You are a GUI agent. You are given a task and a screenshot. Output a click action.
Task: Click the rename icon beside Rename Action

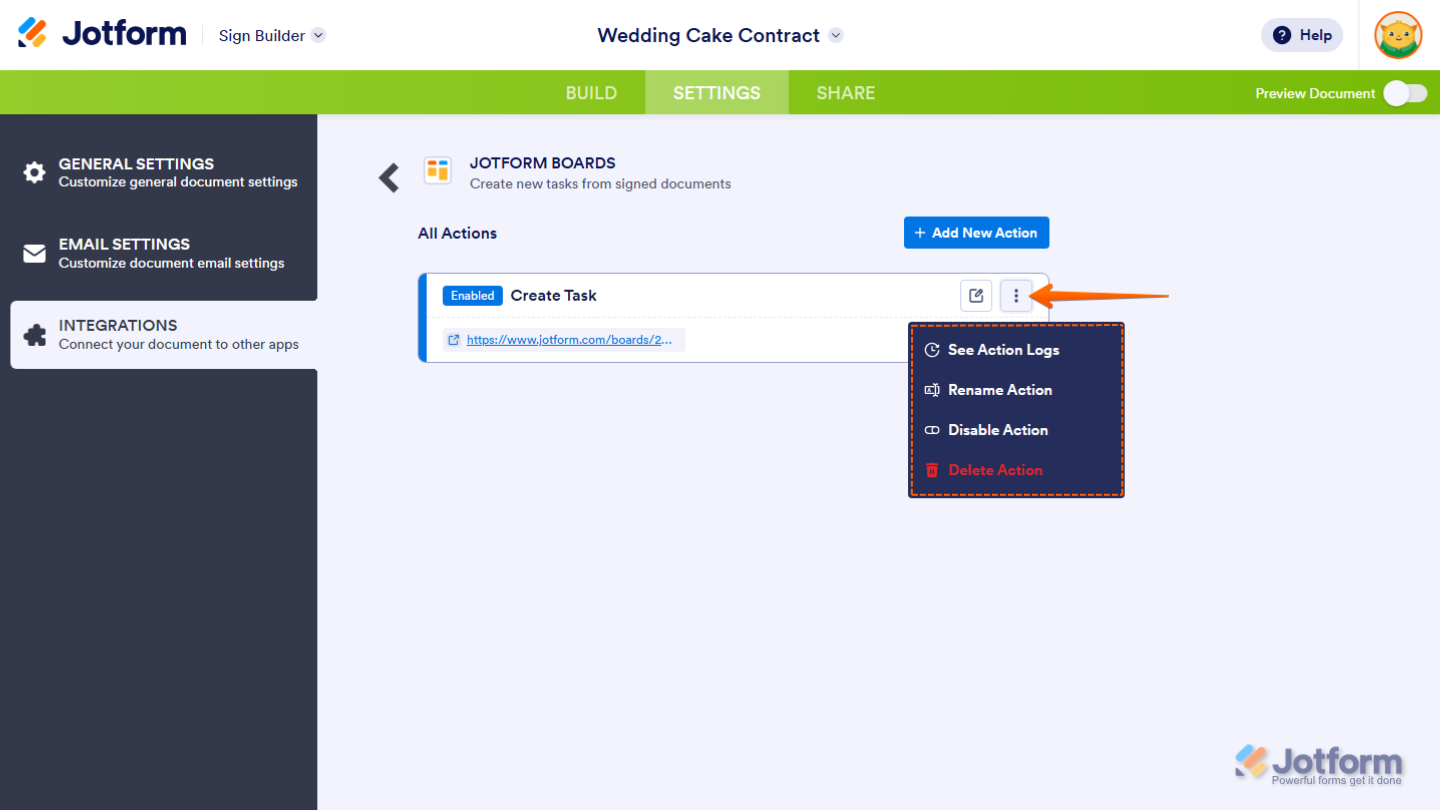(932, 390)
